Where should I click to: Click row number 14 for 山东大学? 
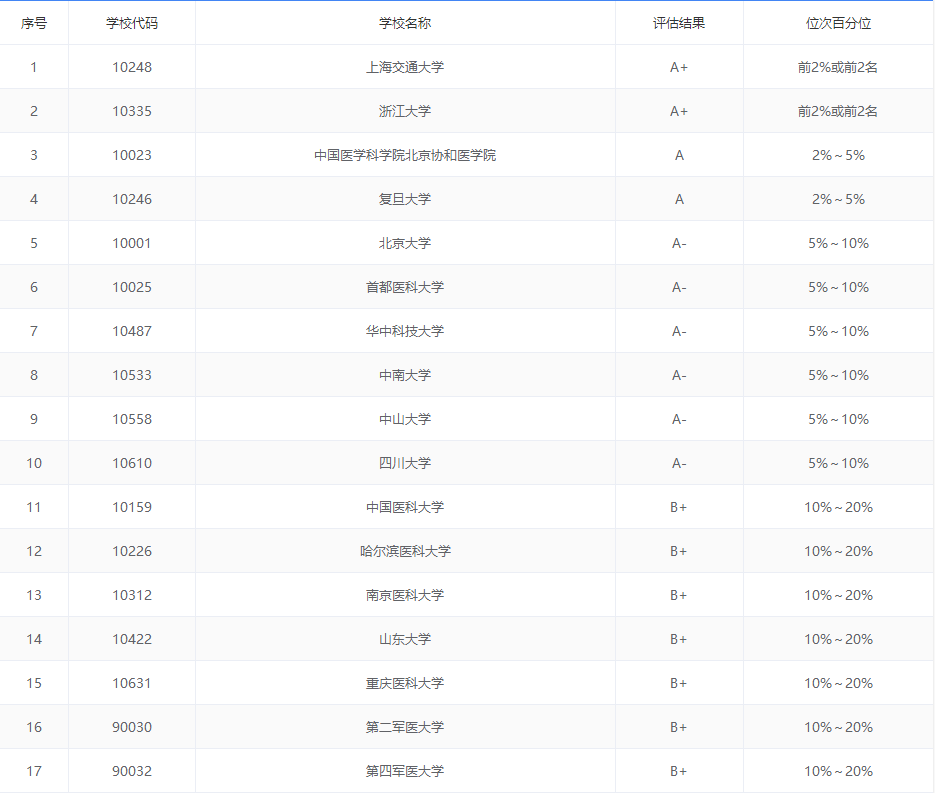tap(34, 639)
